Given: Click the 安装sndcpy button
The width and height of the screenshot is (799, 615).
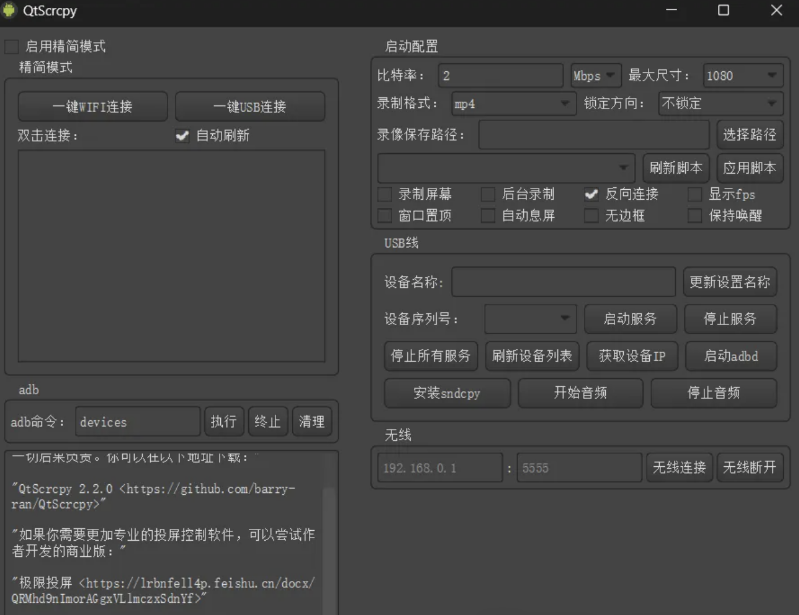Looking at the screenshot, I should [447, 393].
